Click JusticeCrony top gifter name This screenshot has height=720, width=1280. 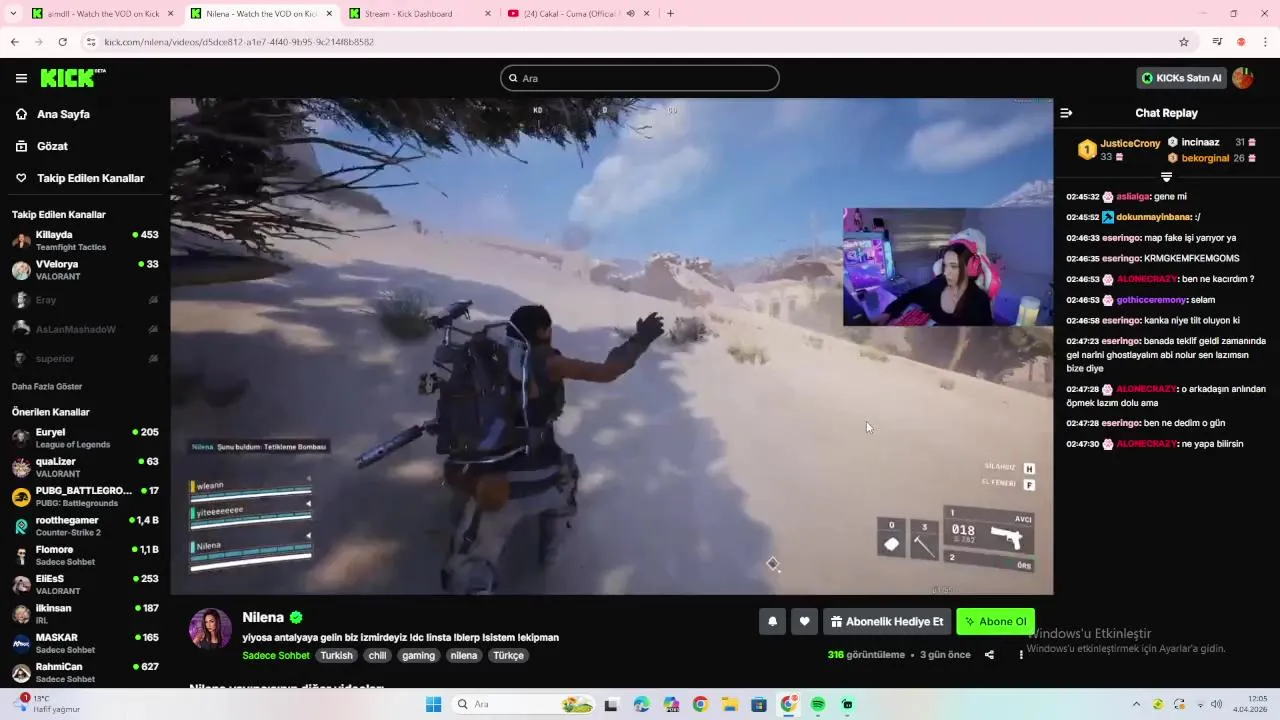pos(1130,143)
